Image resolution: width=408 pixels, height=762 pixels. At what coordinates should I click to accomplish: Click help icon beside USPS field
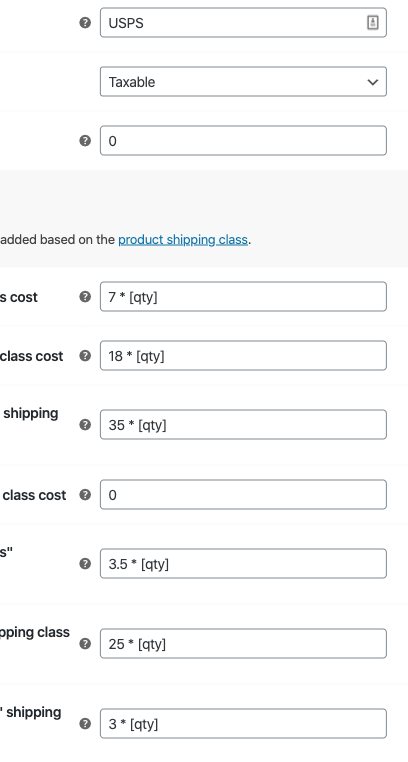85,22
